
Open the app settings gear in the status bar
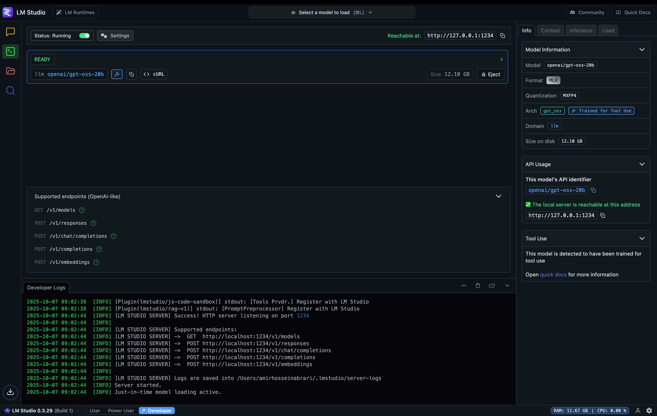[x=649, y=410]
